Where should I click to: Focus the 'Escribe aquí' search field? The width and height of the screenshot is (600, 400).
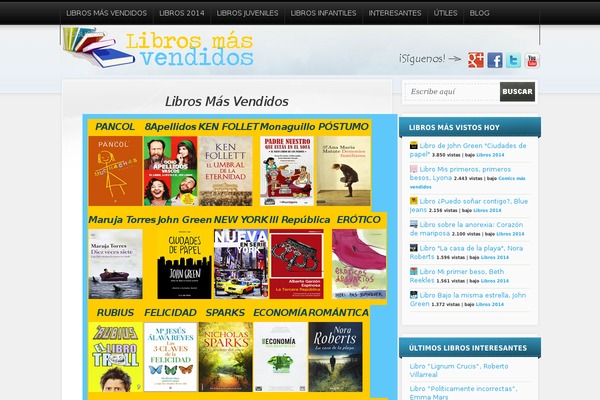pyautogui.click(x=452, y=91)
